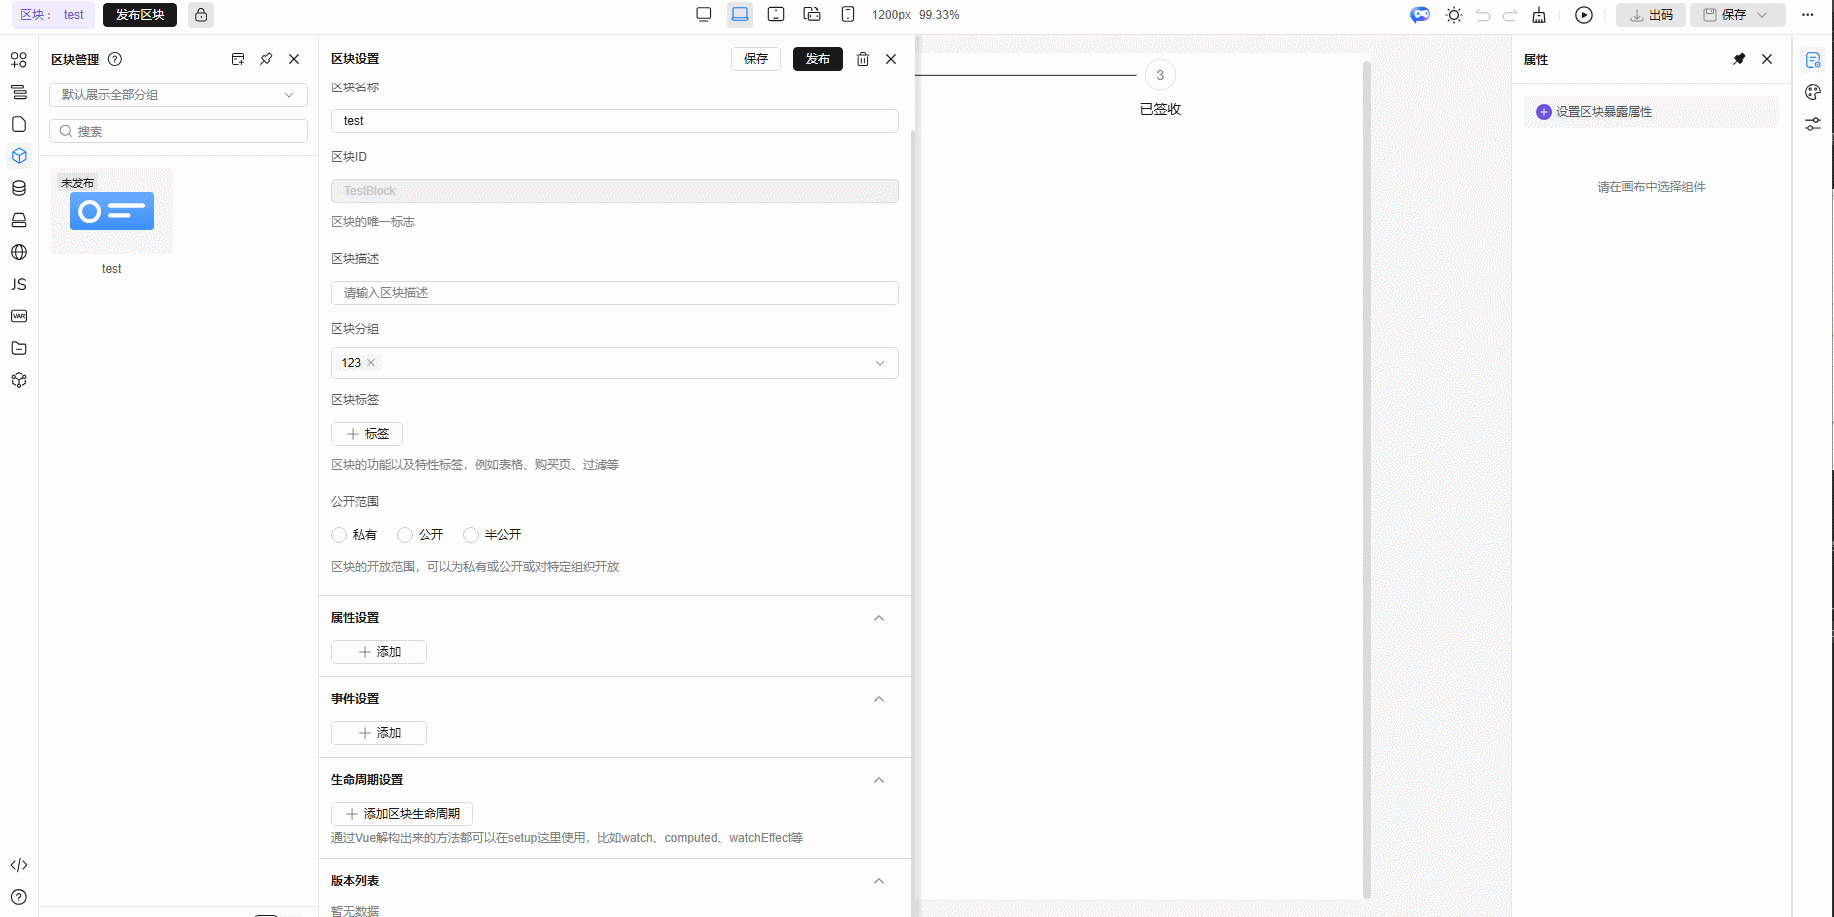Click the 添加区块生命周期 button
The image size is (1834, 917).
[402, 814]
